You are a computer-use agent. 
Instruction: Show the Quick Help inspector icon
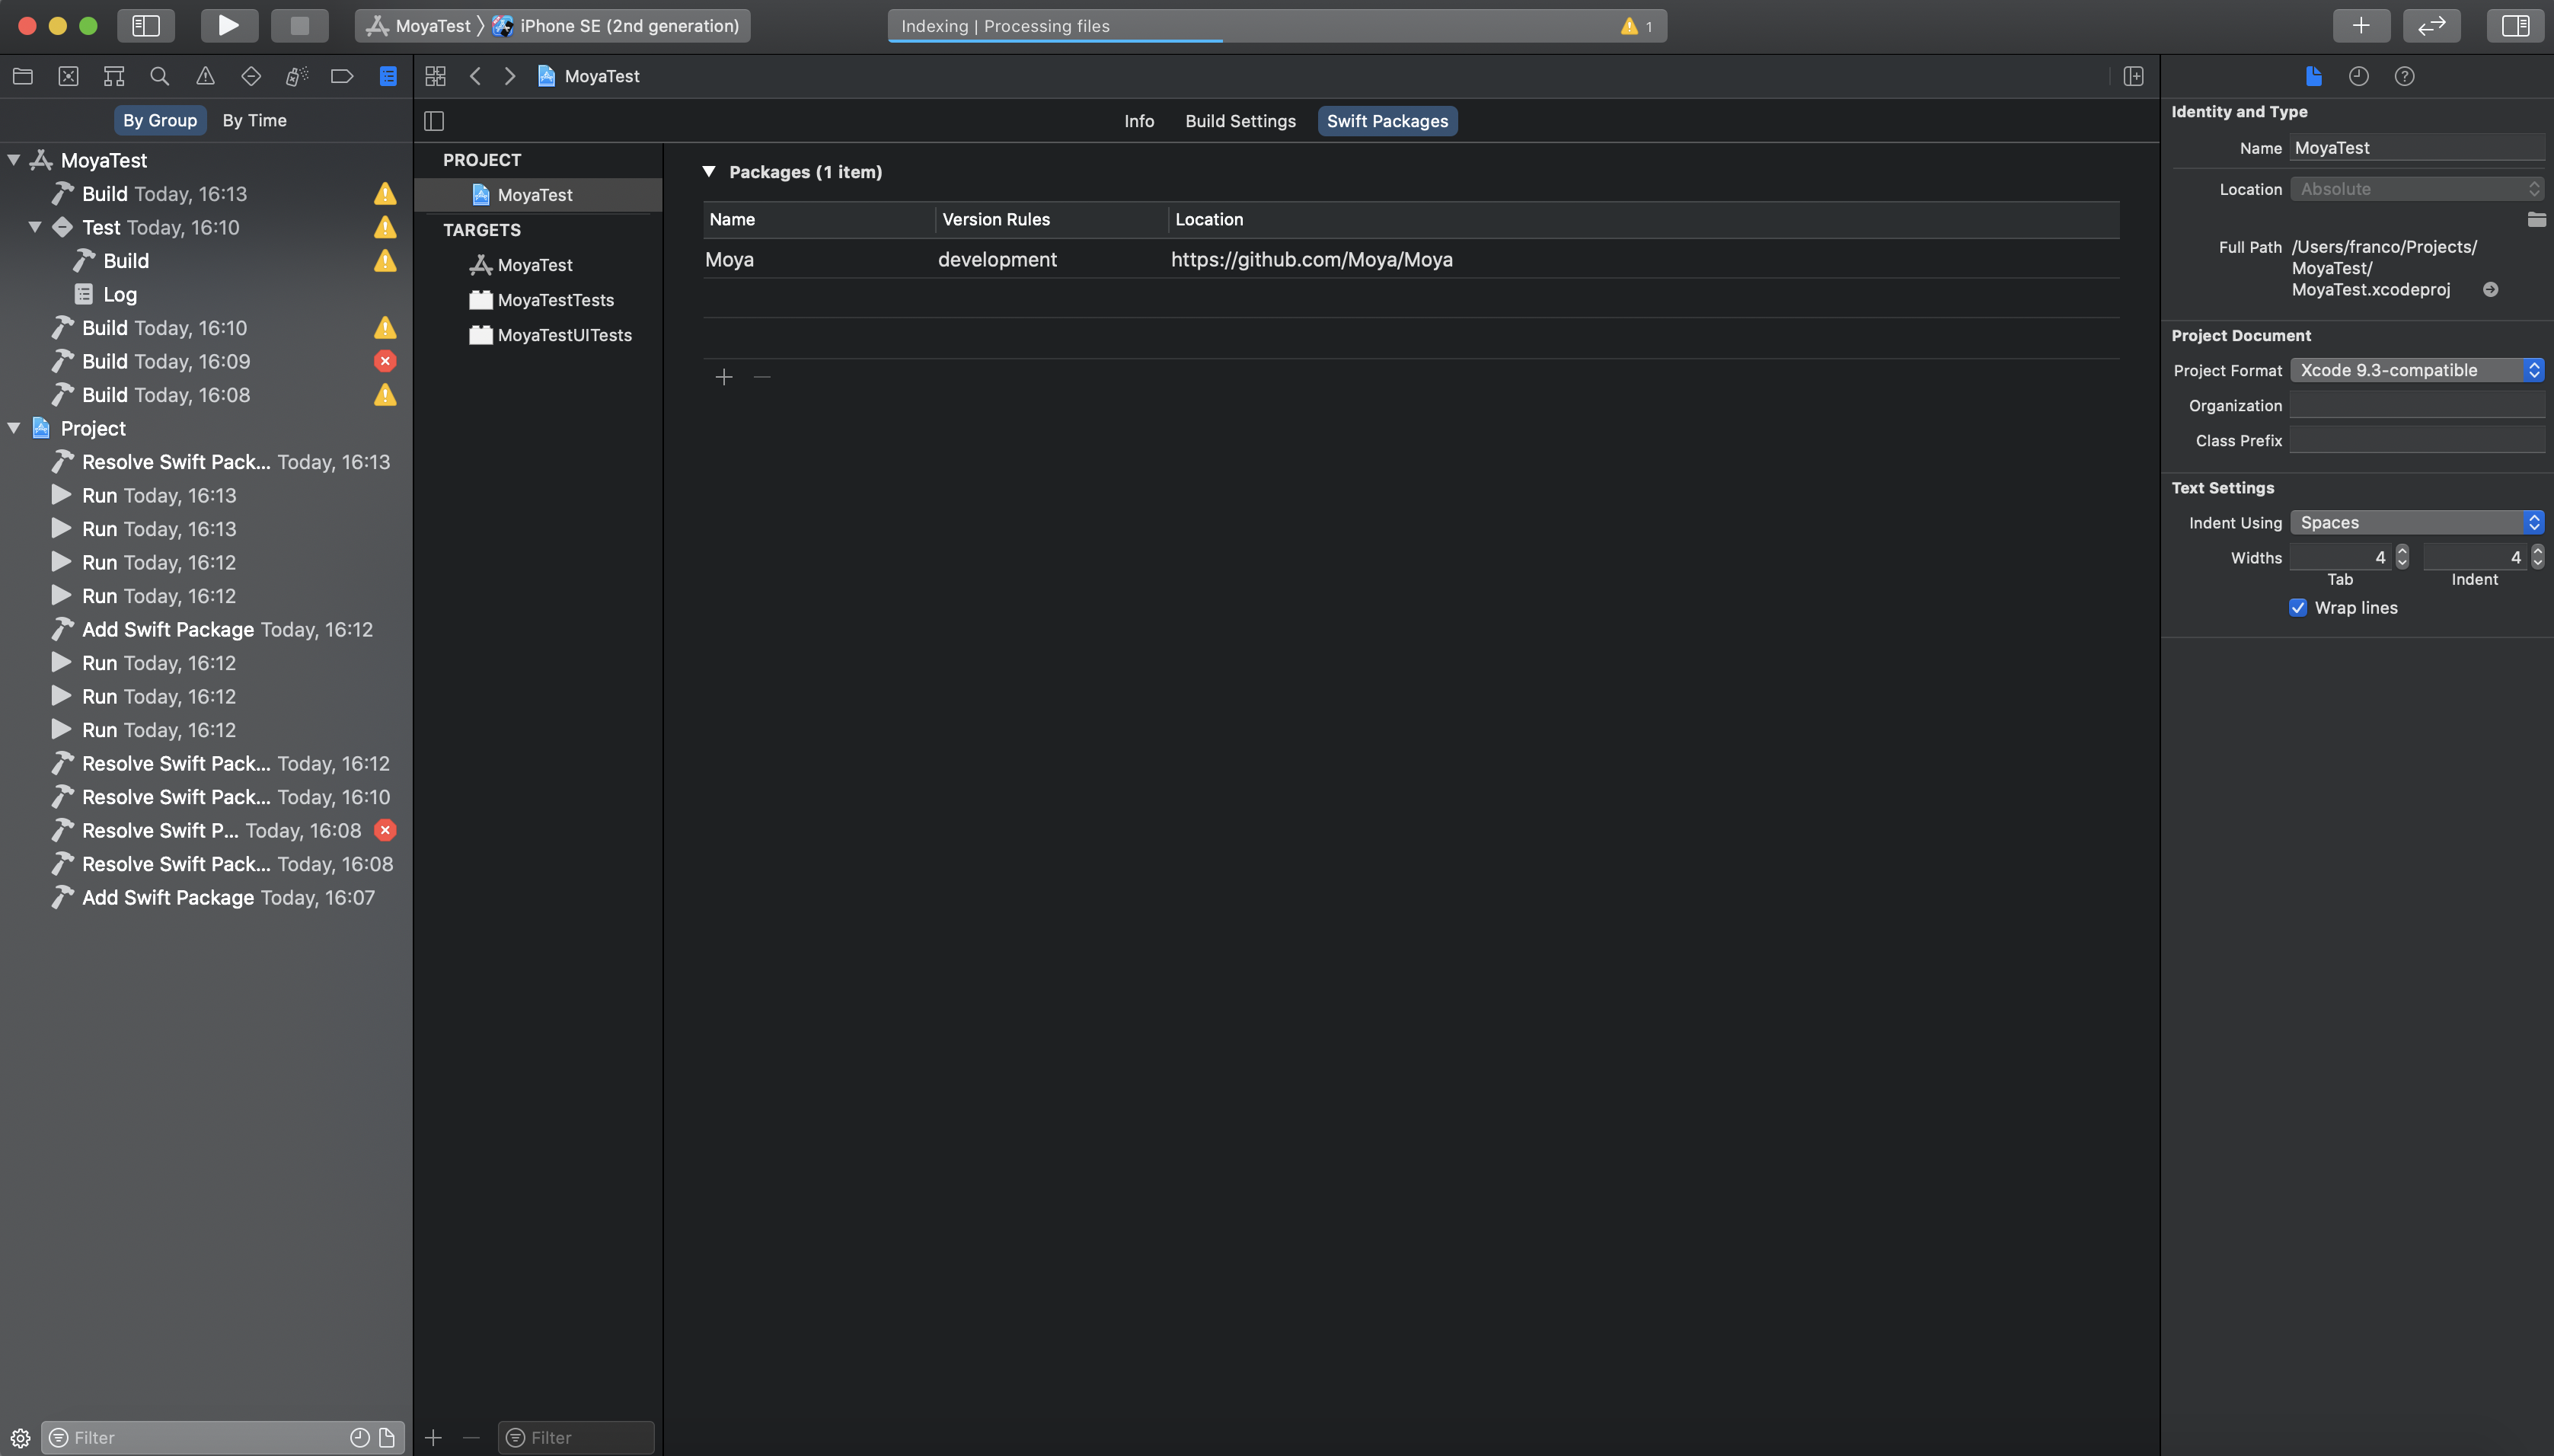[x=2404, y=76]
